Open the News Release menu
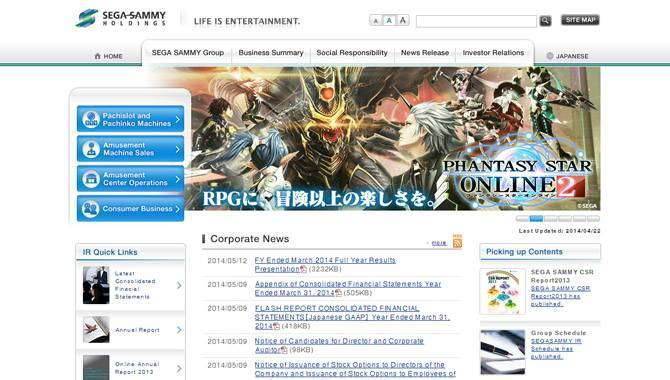This screenshot has width=670, height=380. 425,53
